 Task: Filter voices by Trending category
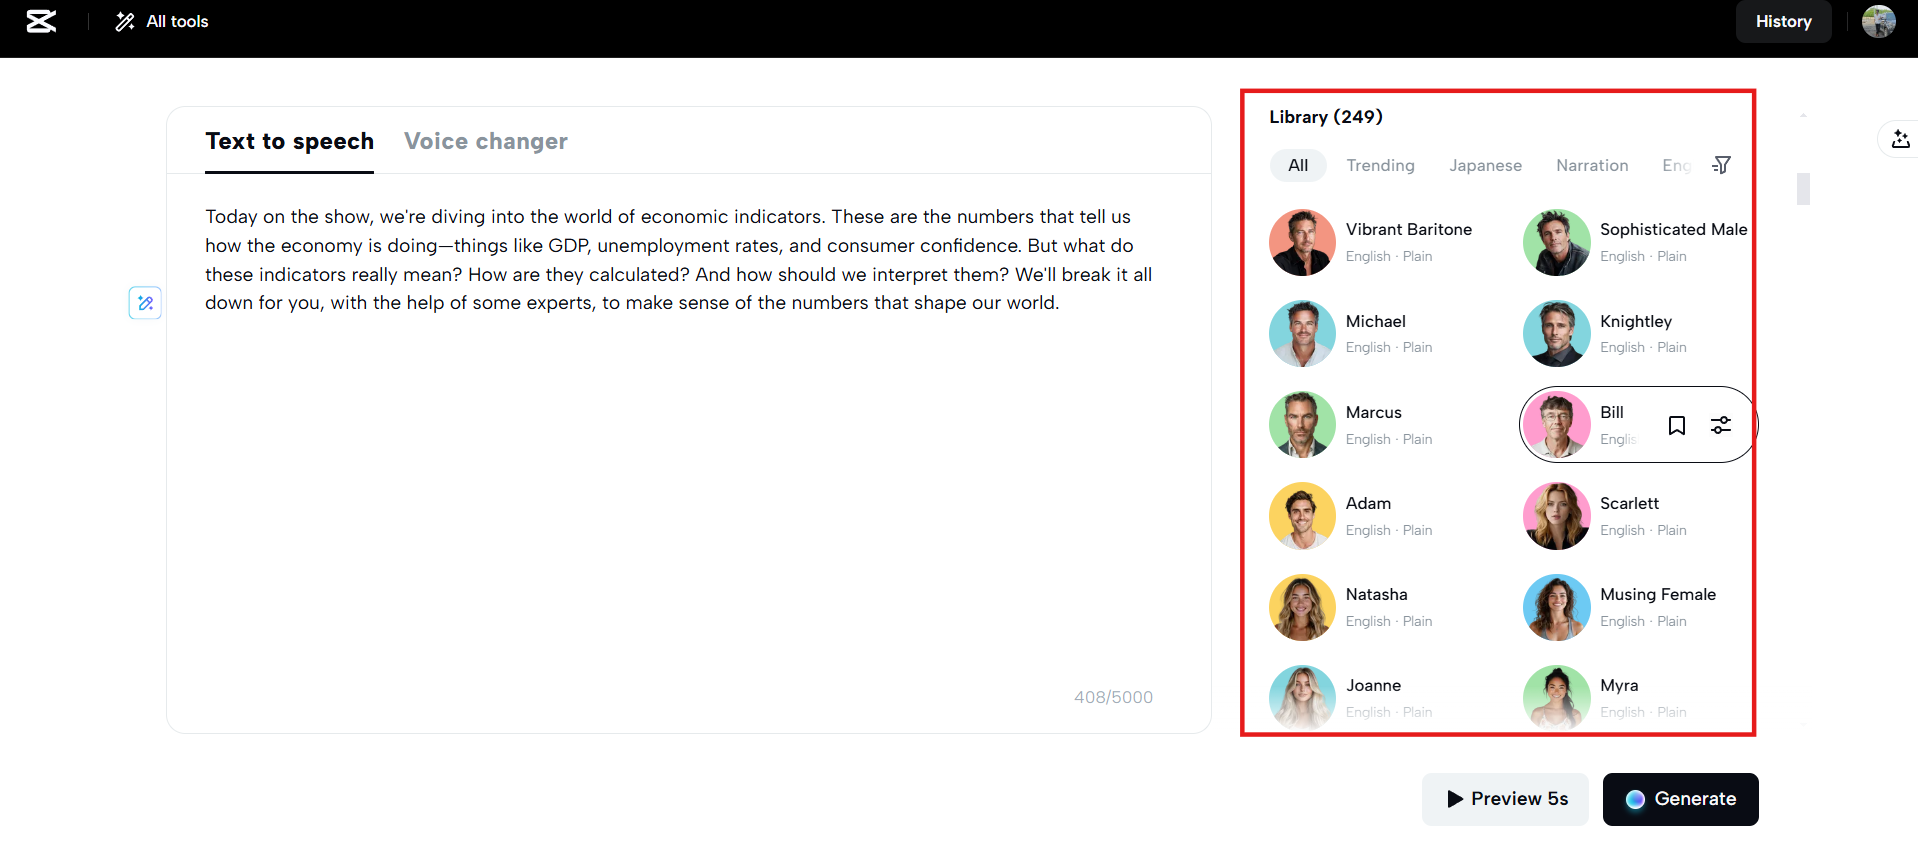coord(1380,165)
